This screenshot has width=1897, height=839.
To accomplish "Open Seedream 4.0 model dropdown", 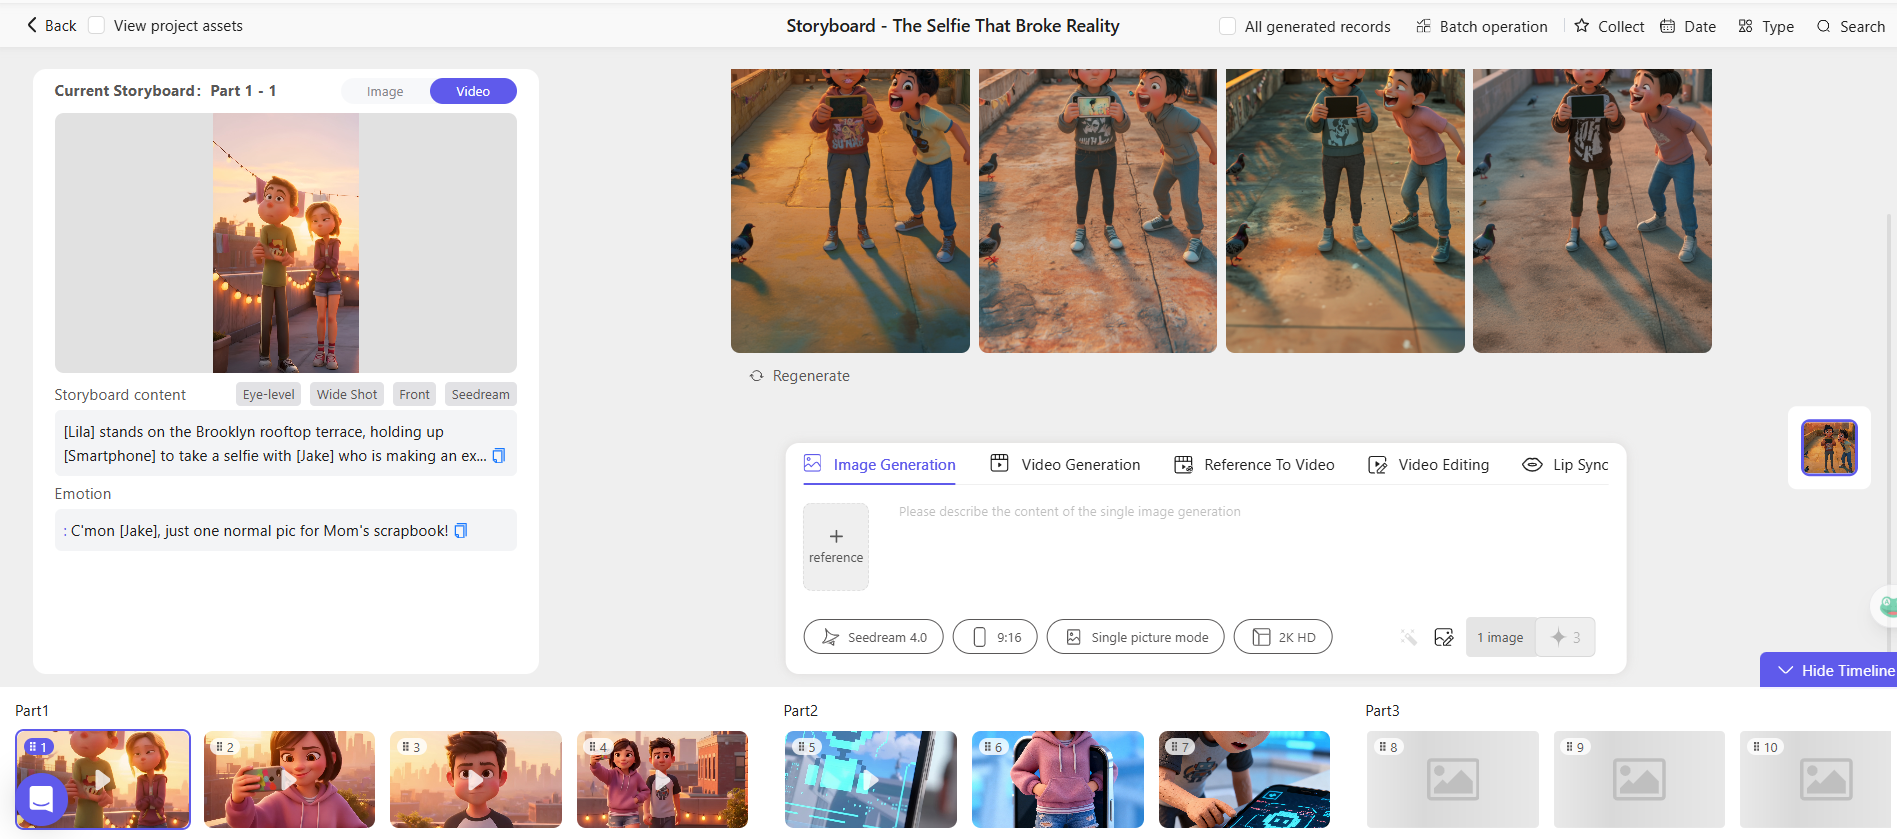I will pos(874,637).
